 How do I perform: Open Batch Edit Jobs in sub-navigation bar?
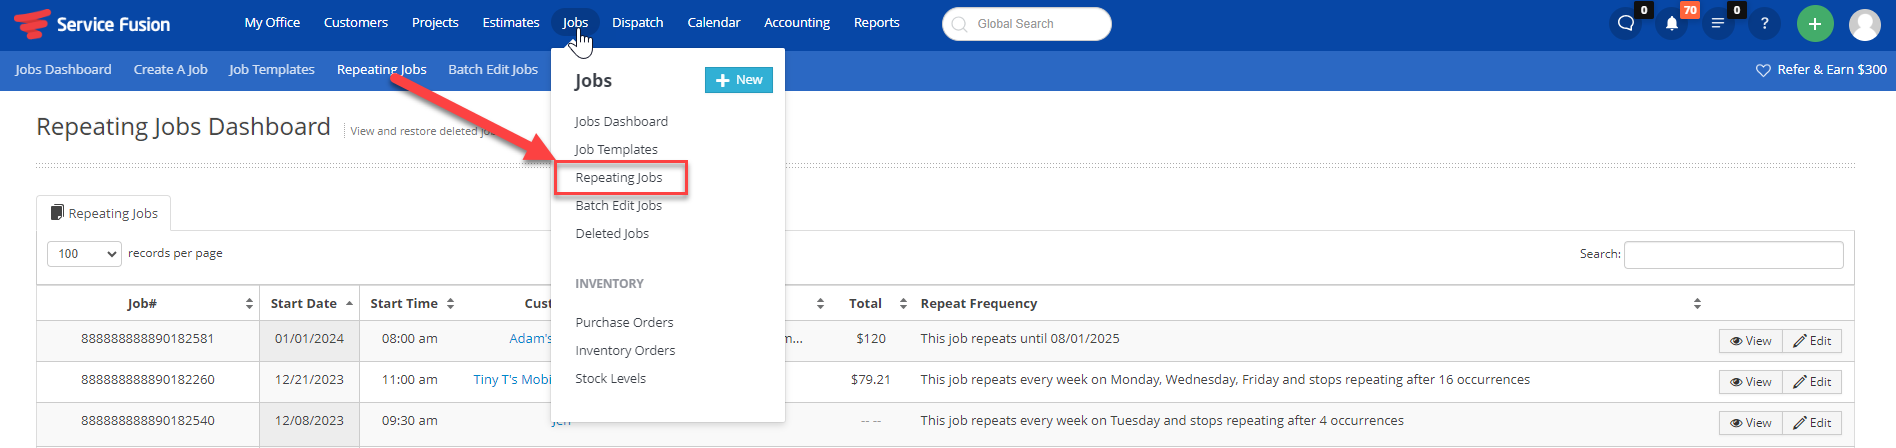(493, 70)
